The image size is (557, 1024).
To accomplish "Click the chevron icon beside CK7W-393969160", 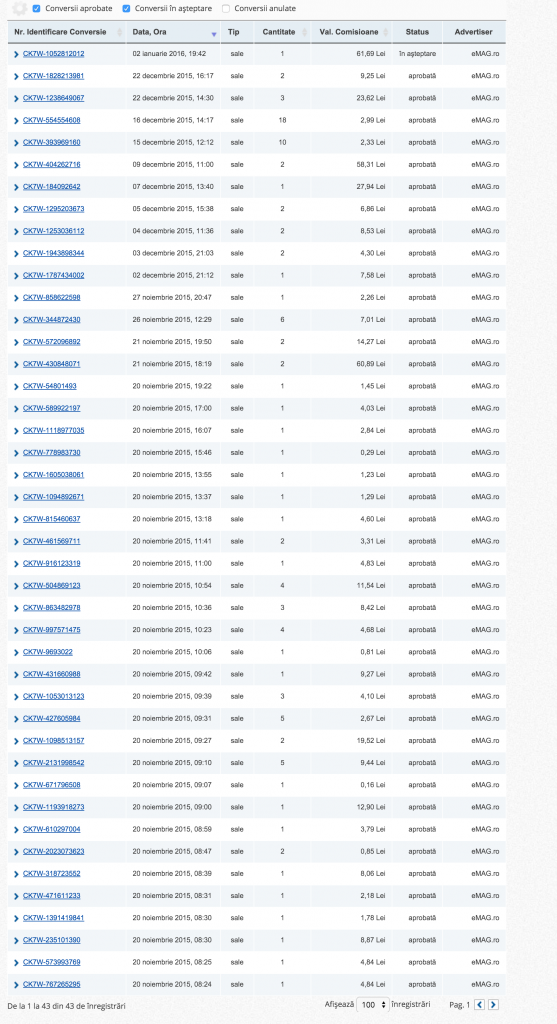I will tap(16, 142).
